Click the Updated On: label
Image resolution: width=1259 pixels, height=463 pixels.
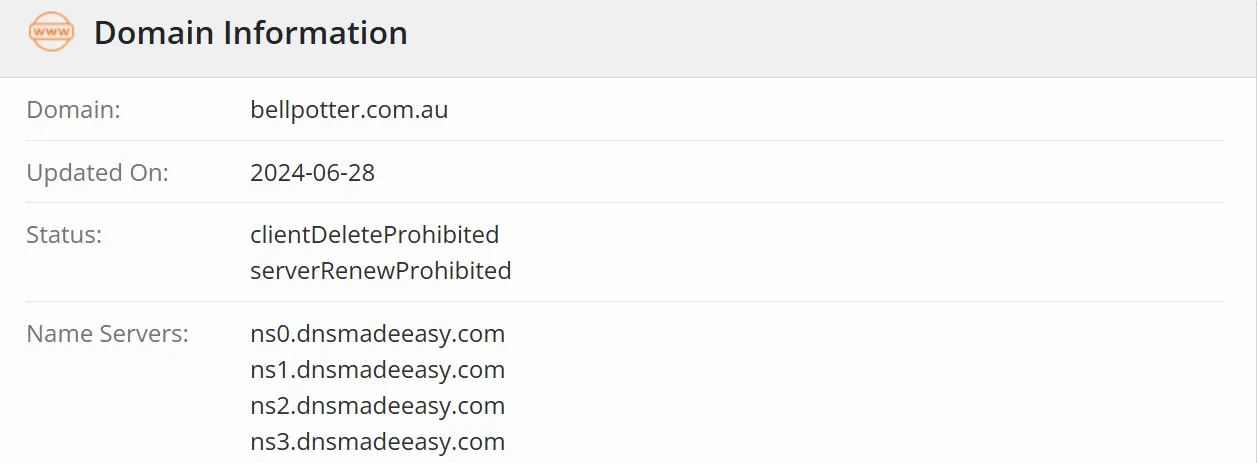[98, 172]
